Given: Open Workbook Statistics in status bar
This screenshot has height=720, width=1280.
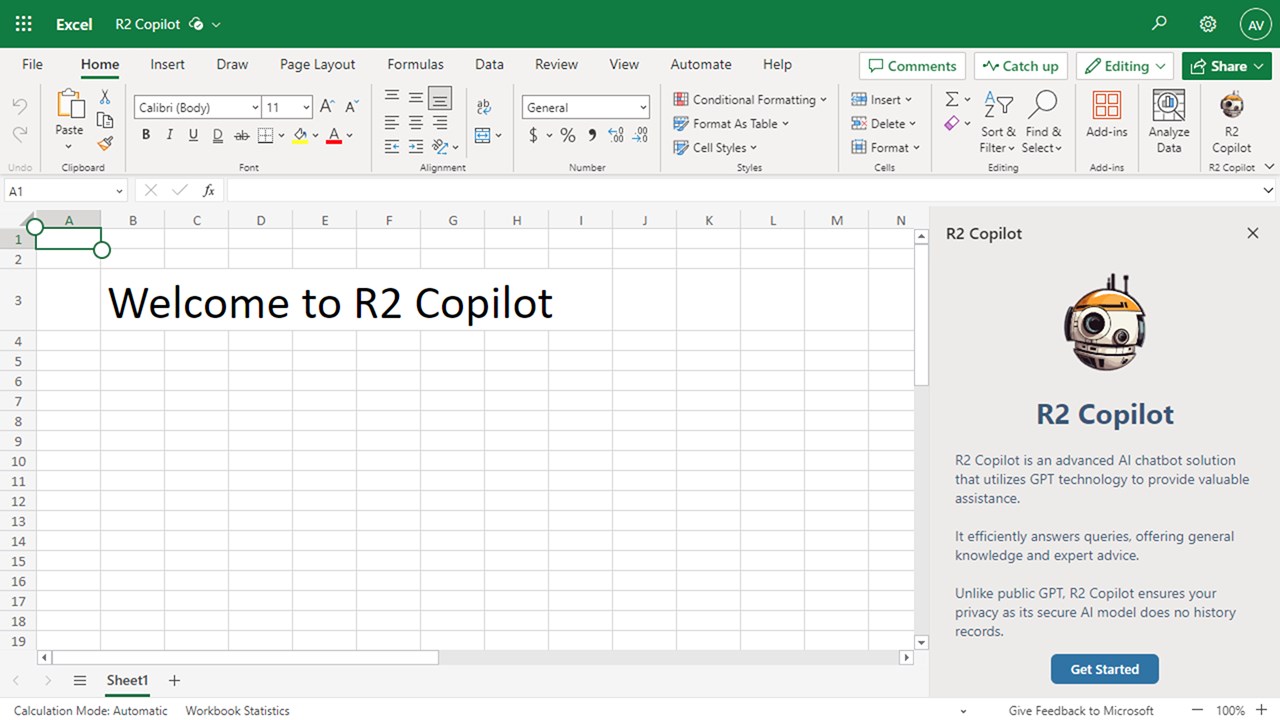Looking at the screenshot, I should pos(237,711).
